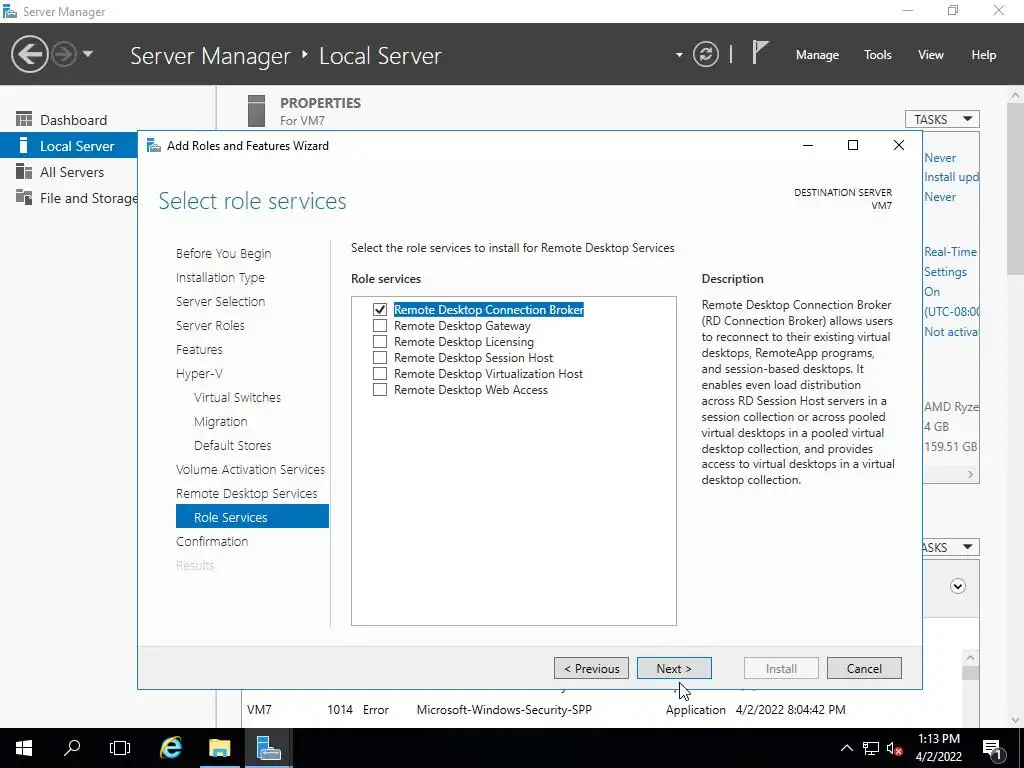Go to Installation Type step
Image resolution: width=1024 pixels, height=768 pixels.
click(x=220, y=278)
